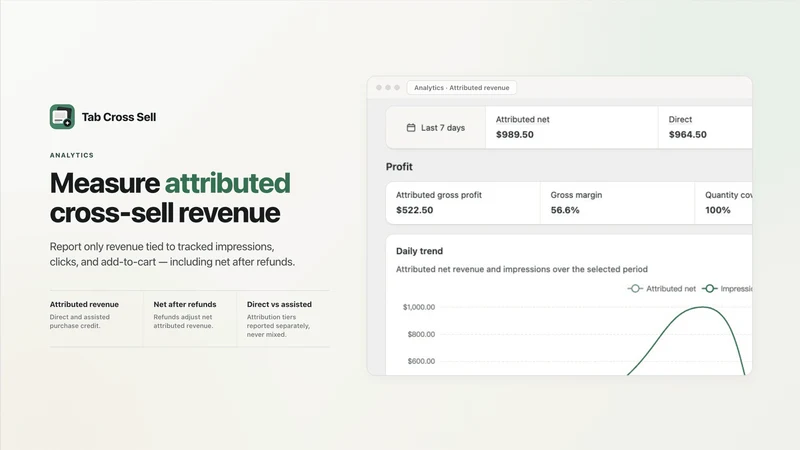Screen dimensions: 800x450
Task: Click the Tab Cross Sell brand name
Action: (119, 117)
